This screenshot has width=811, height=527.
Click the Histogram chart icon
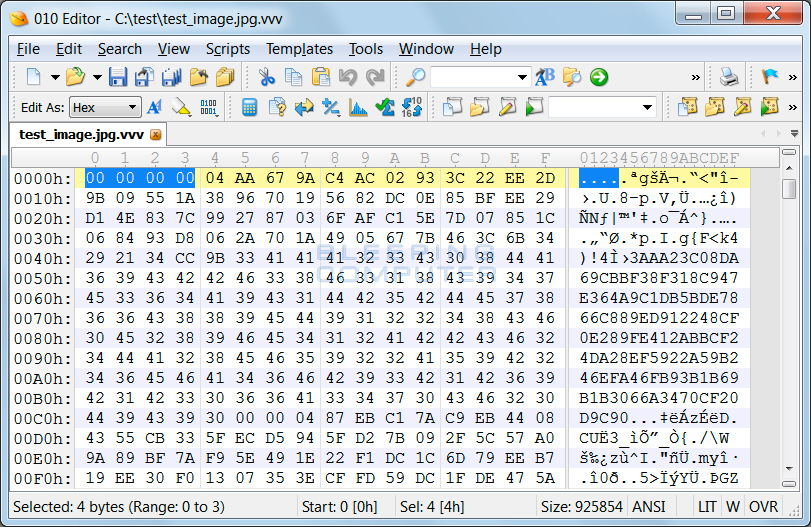(x=358, y=107)
